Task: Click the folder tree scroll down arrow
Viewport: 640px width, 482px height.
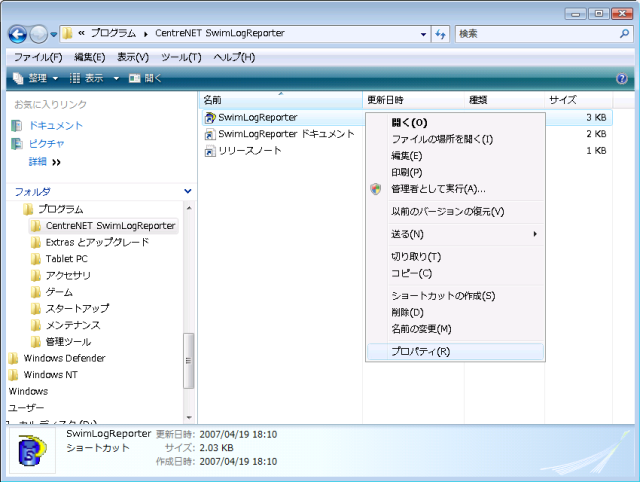Action: [x=189, y=417]
